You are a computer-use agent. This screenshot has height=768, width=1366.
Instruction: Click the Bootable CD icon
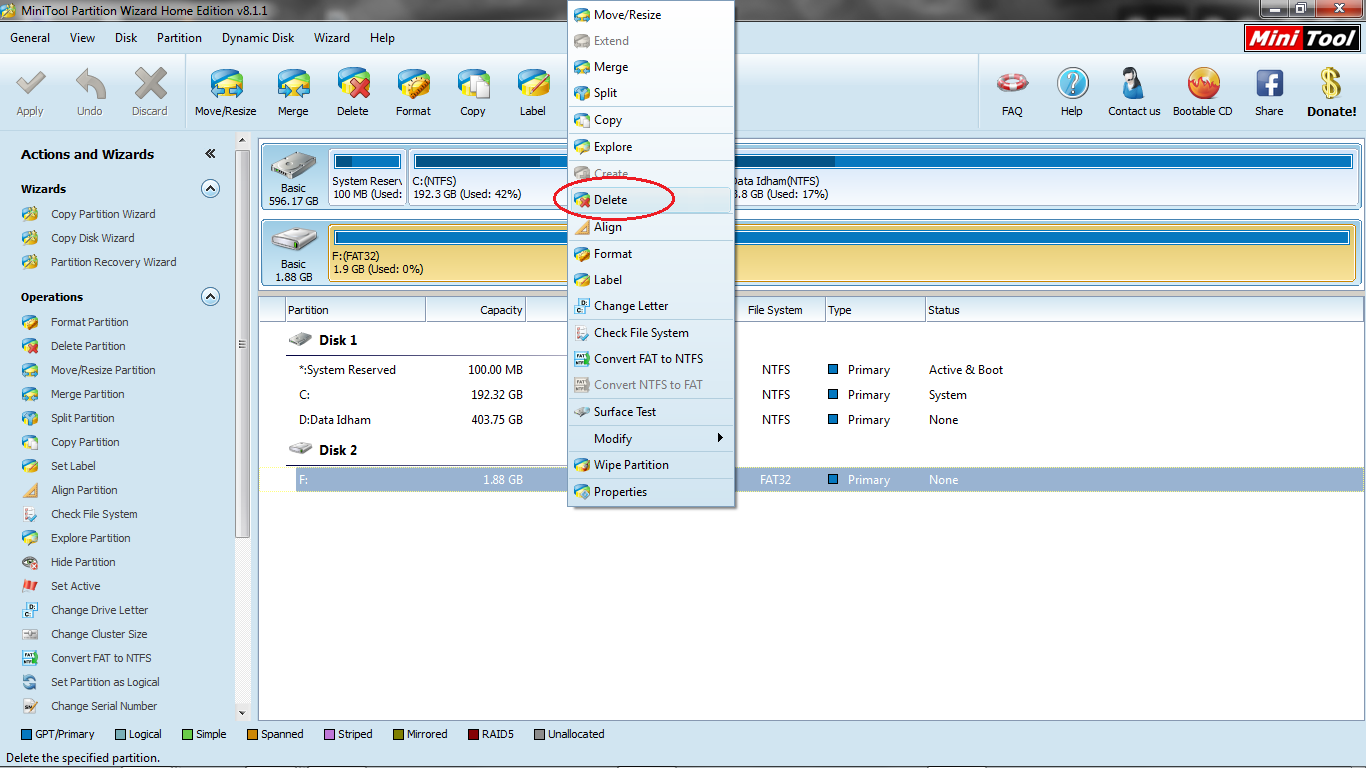click(1203, 83)
